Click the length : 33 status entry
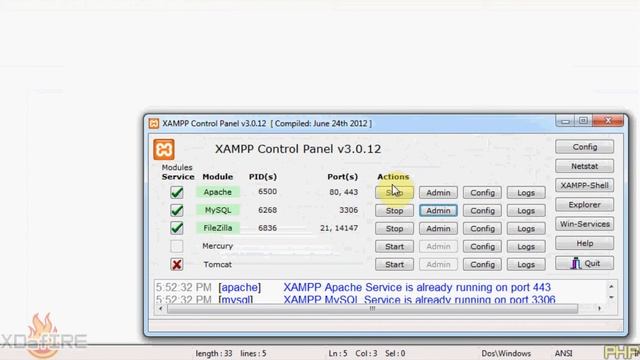The image size is (640, 360). click(x=213, y=353)
